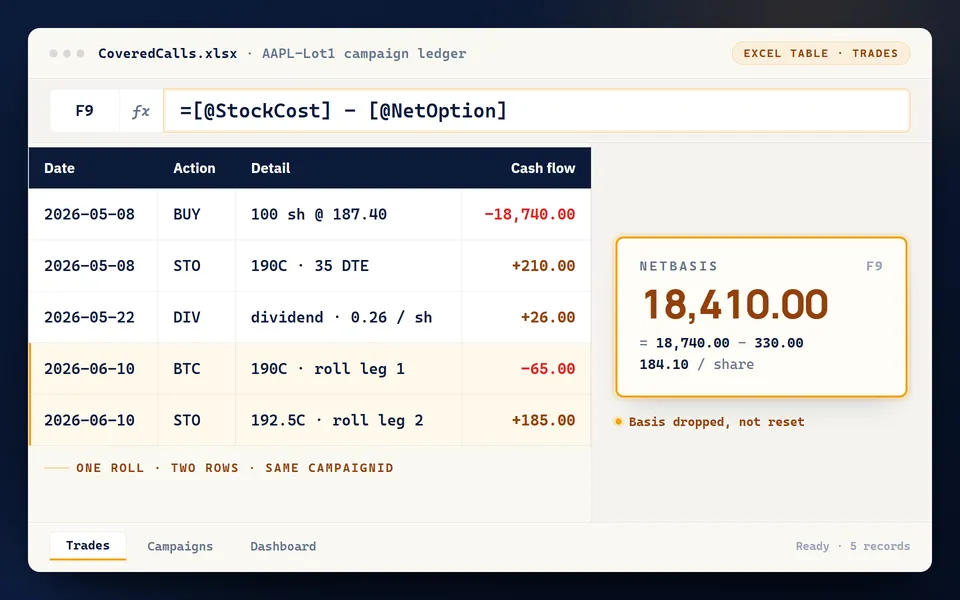This screenshot has width=960, height=600.
Task: Click the EXCEL TABLE · TRADES badge
Action: pyautogui.click(x=820, y=53)
